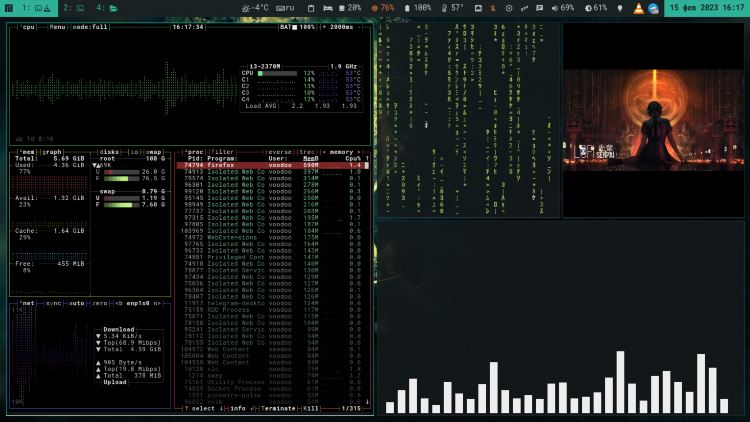Select previous sort column left of memory
750x422 pixels.
pos(324,152)
